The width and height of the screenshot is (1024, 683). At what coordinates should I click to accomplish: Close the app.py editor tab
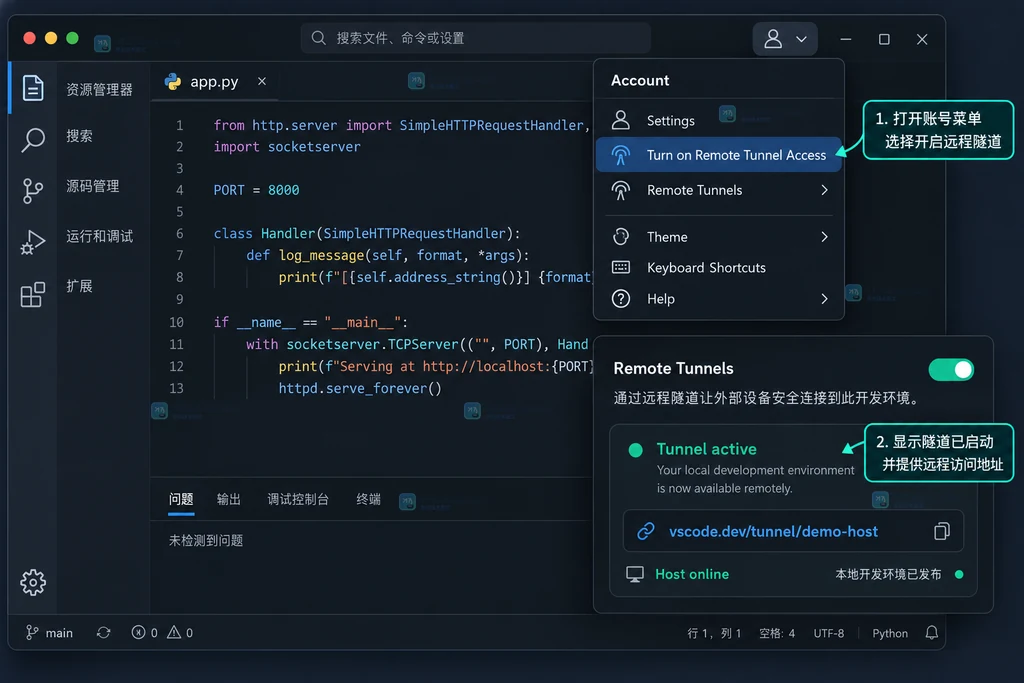click(262, 81)
